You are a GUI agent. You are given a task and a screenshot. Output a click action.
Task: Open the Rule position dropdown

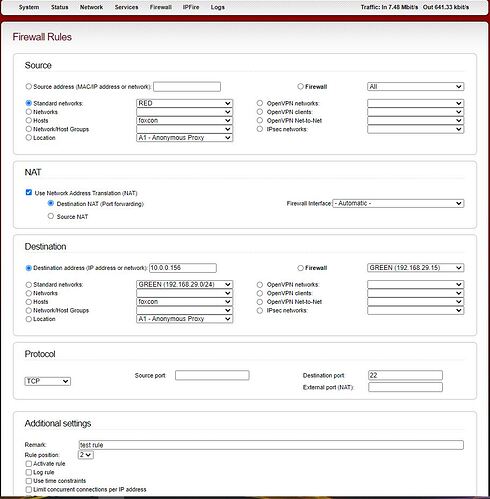[x=86, y=455]
